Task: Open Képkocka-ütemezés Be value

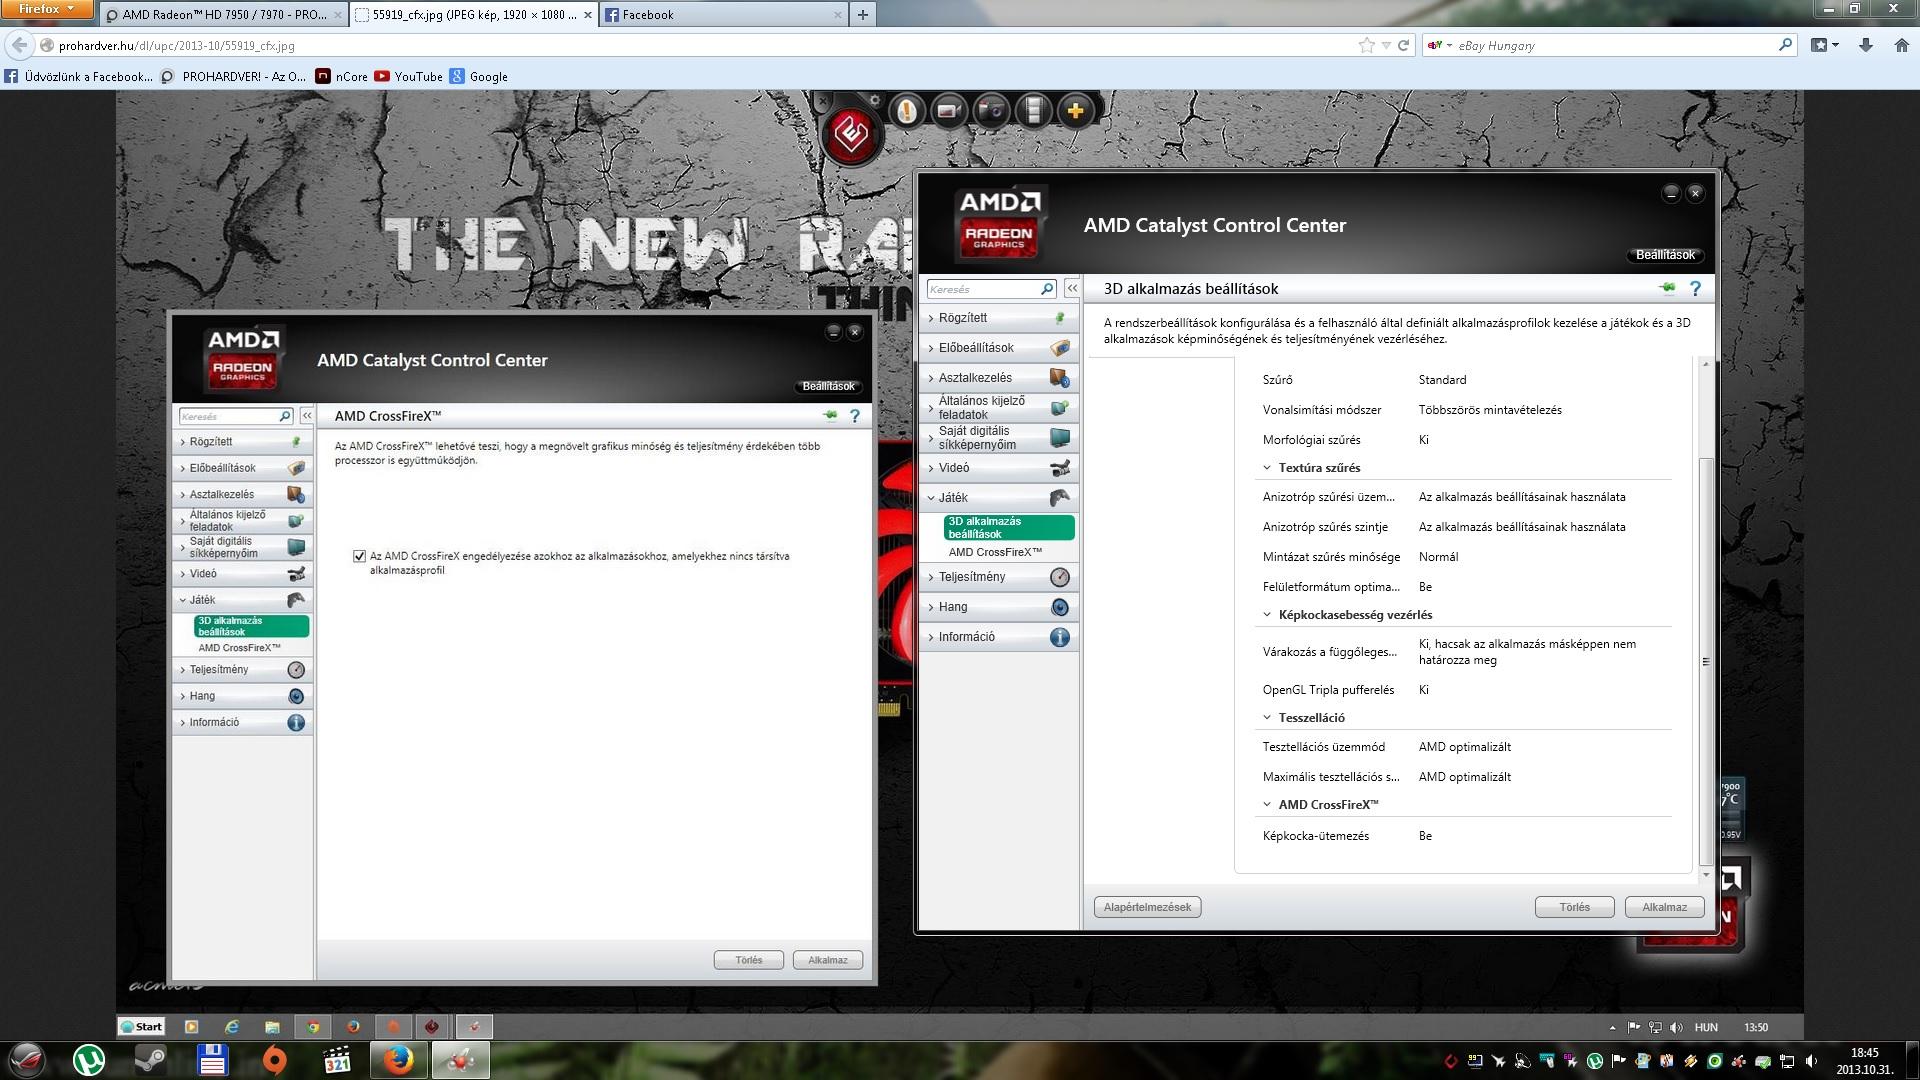Action: (1425, 836)
